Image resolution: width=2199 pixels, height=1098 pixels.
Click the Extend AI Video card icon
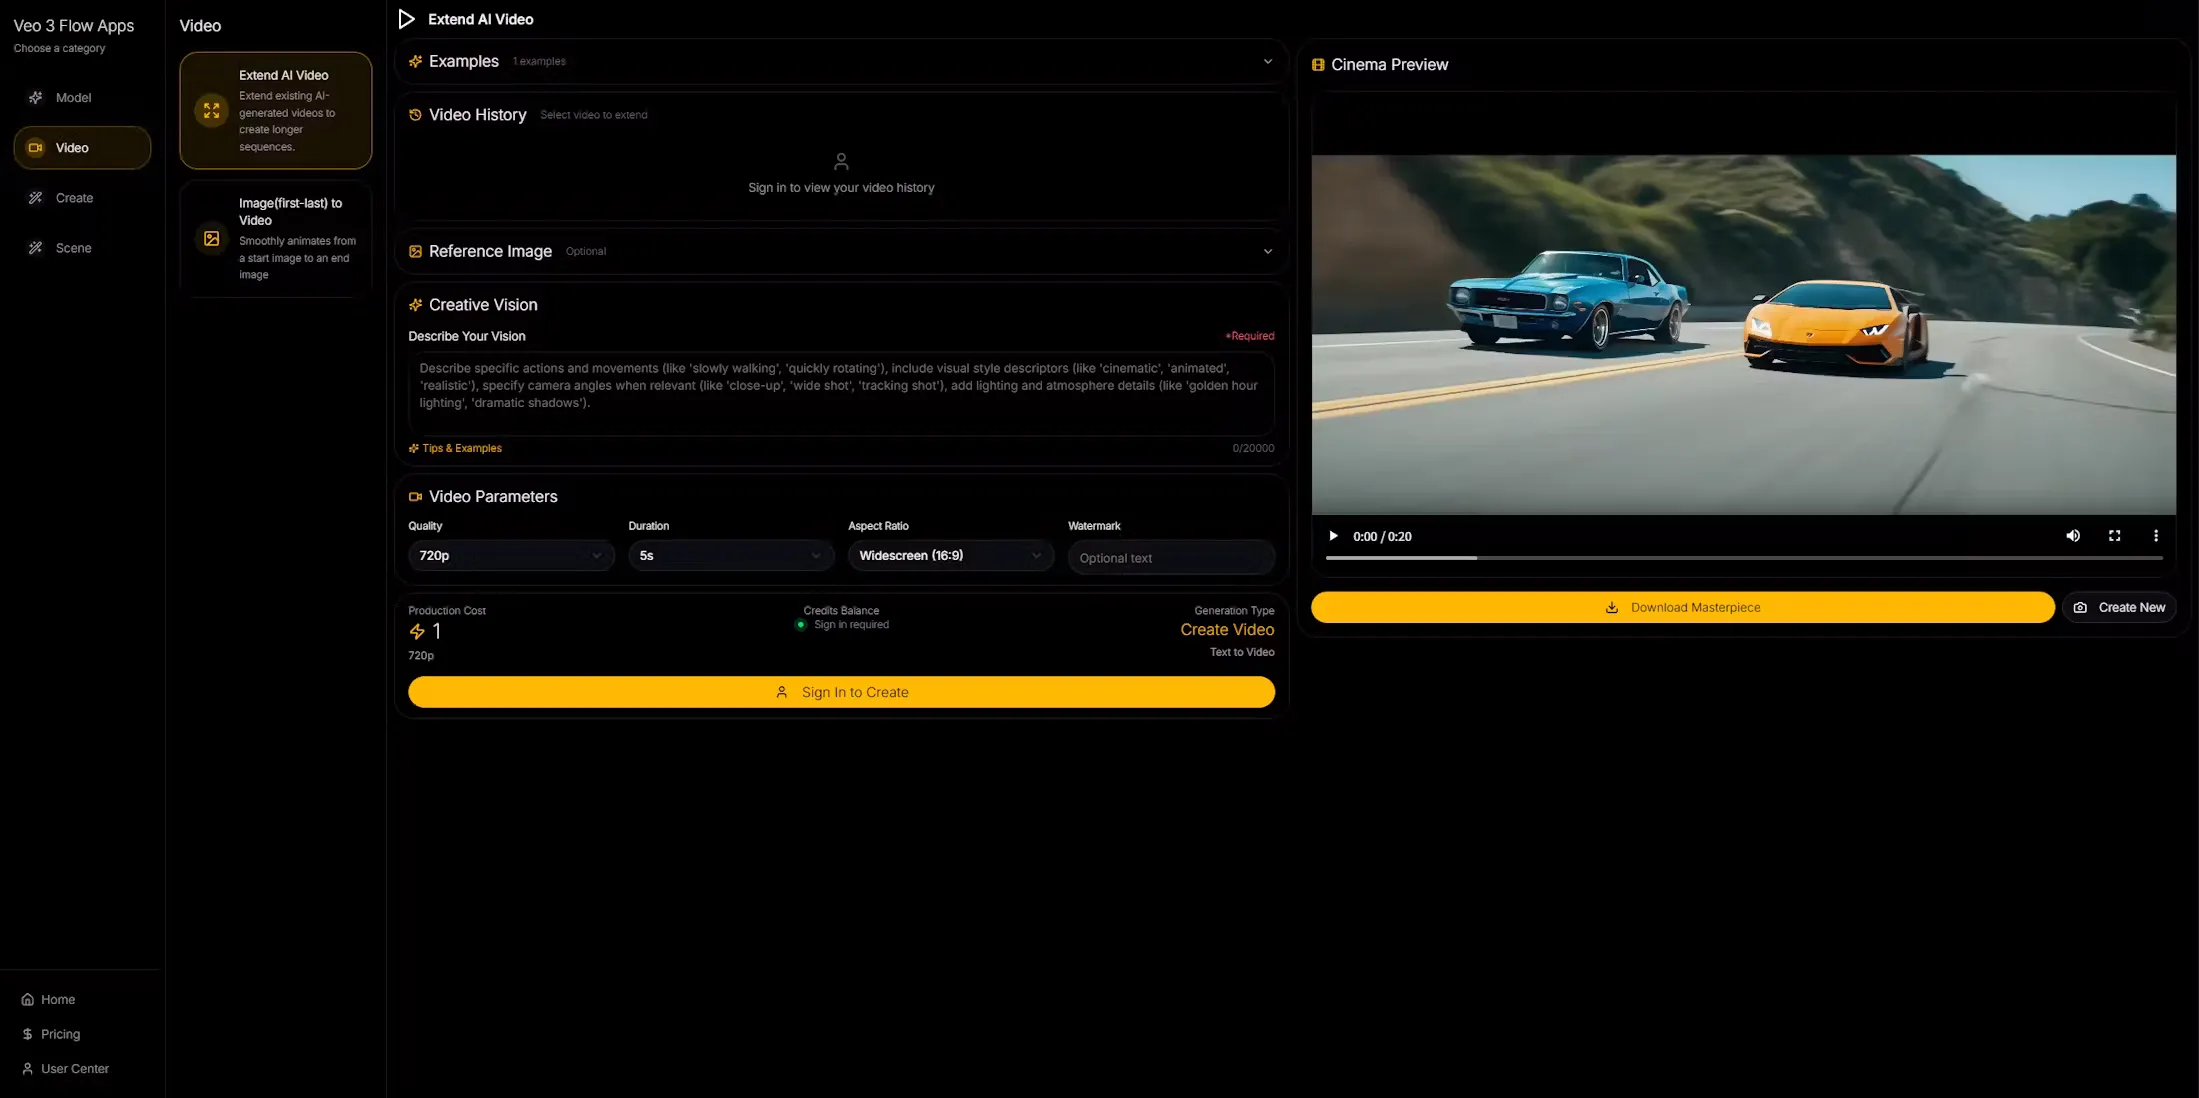(211, 111)
